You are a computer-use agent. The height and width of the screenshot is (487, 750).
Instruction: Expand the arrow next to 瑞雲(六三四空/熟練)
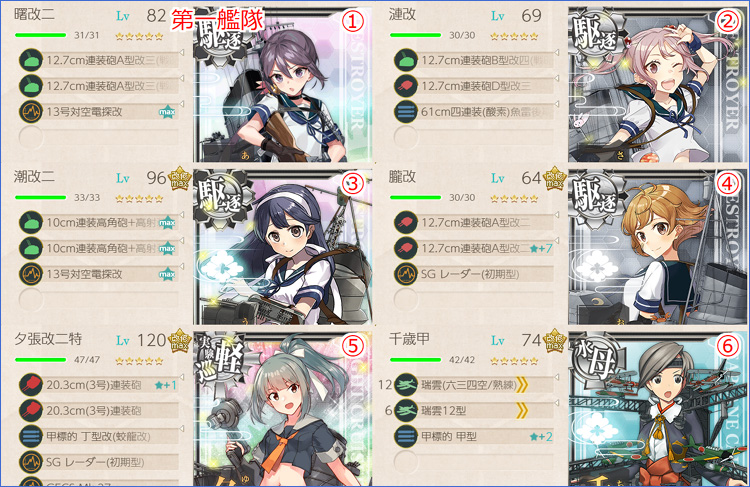tap(557, 377)
